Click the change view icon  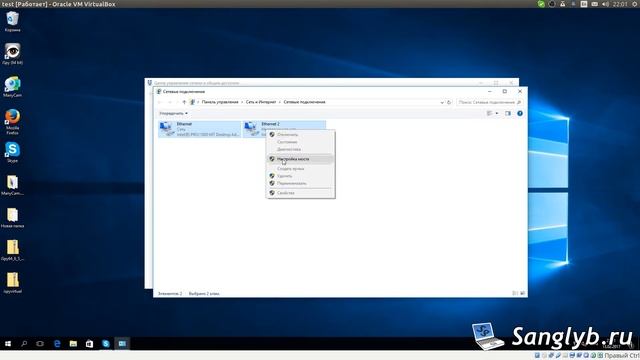489,113
